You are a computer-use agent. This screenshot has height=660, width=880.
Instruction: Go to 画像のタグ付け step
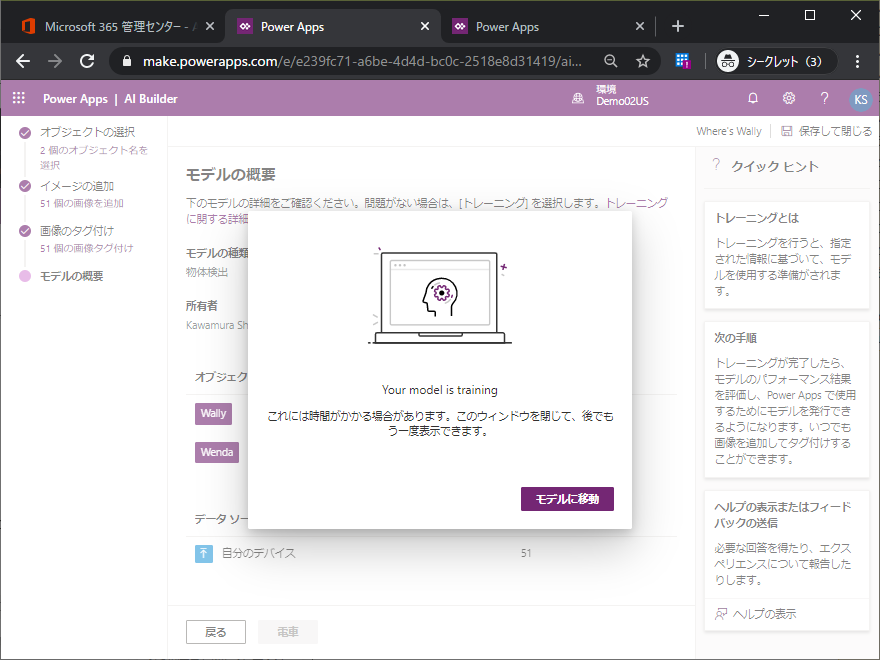tap(77, 231)
